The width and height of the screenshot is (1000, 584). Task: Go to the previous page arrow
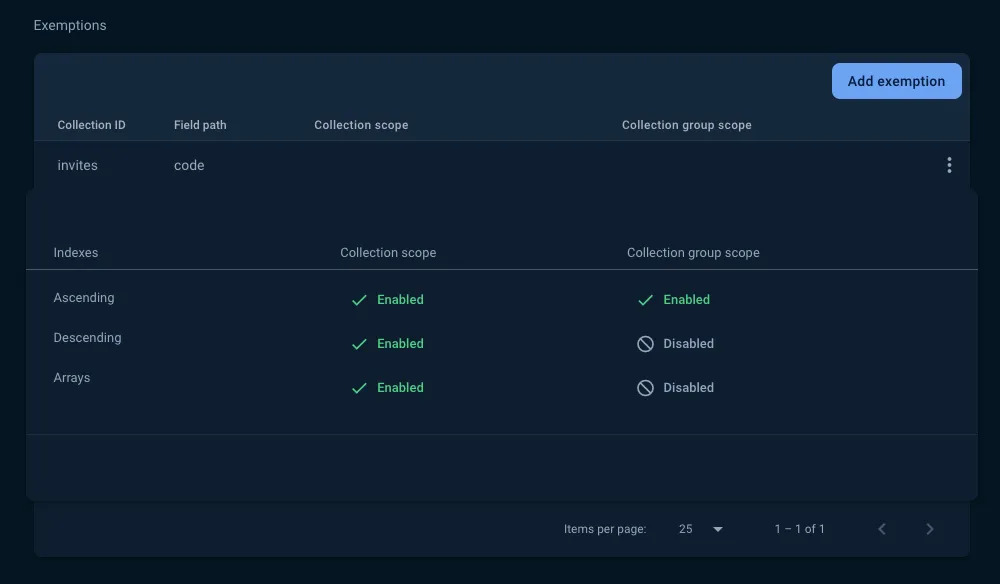[882, 529]
